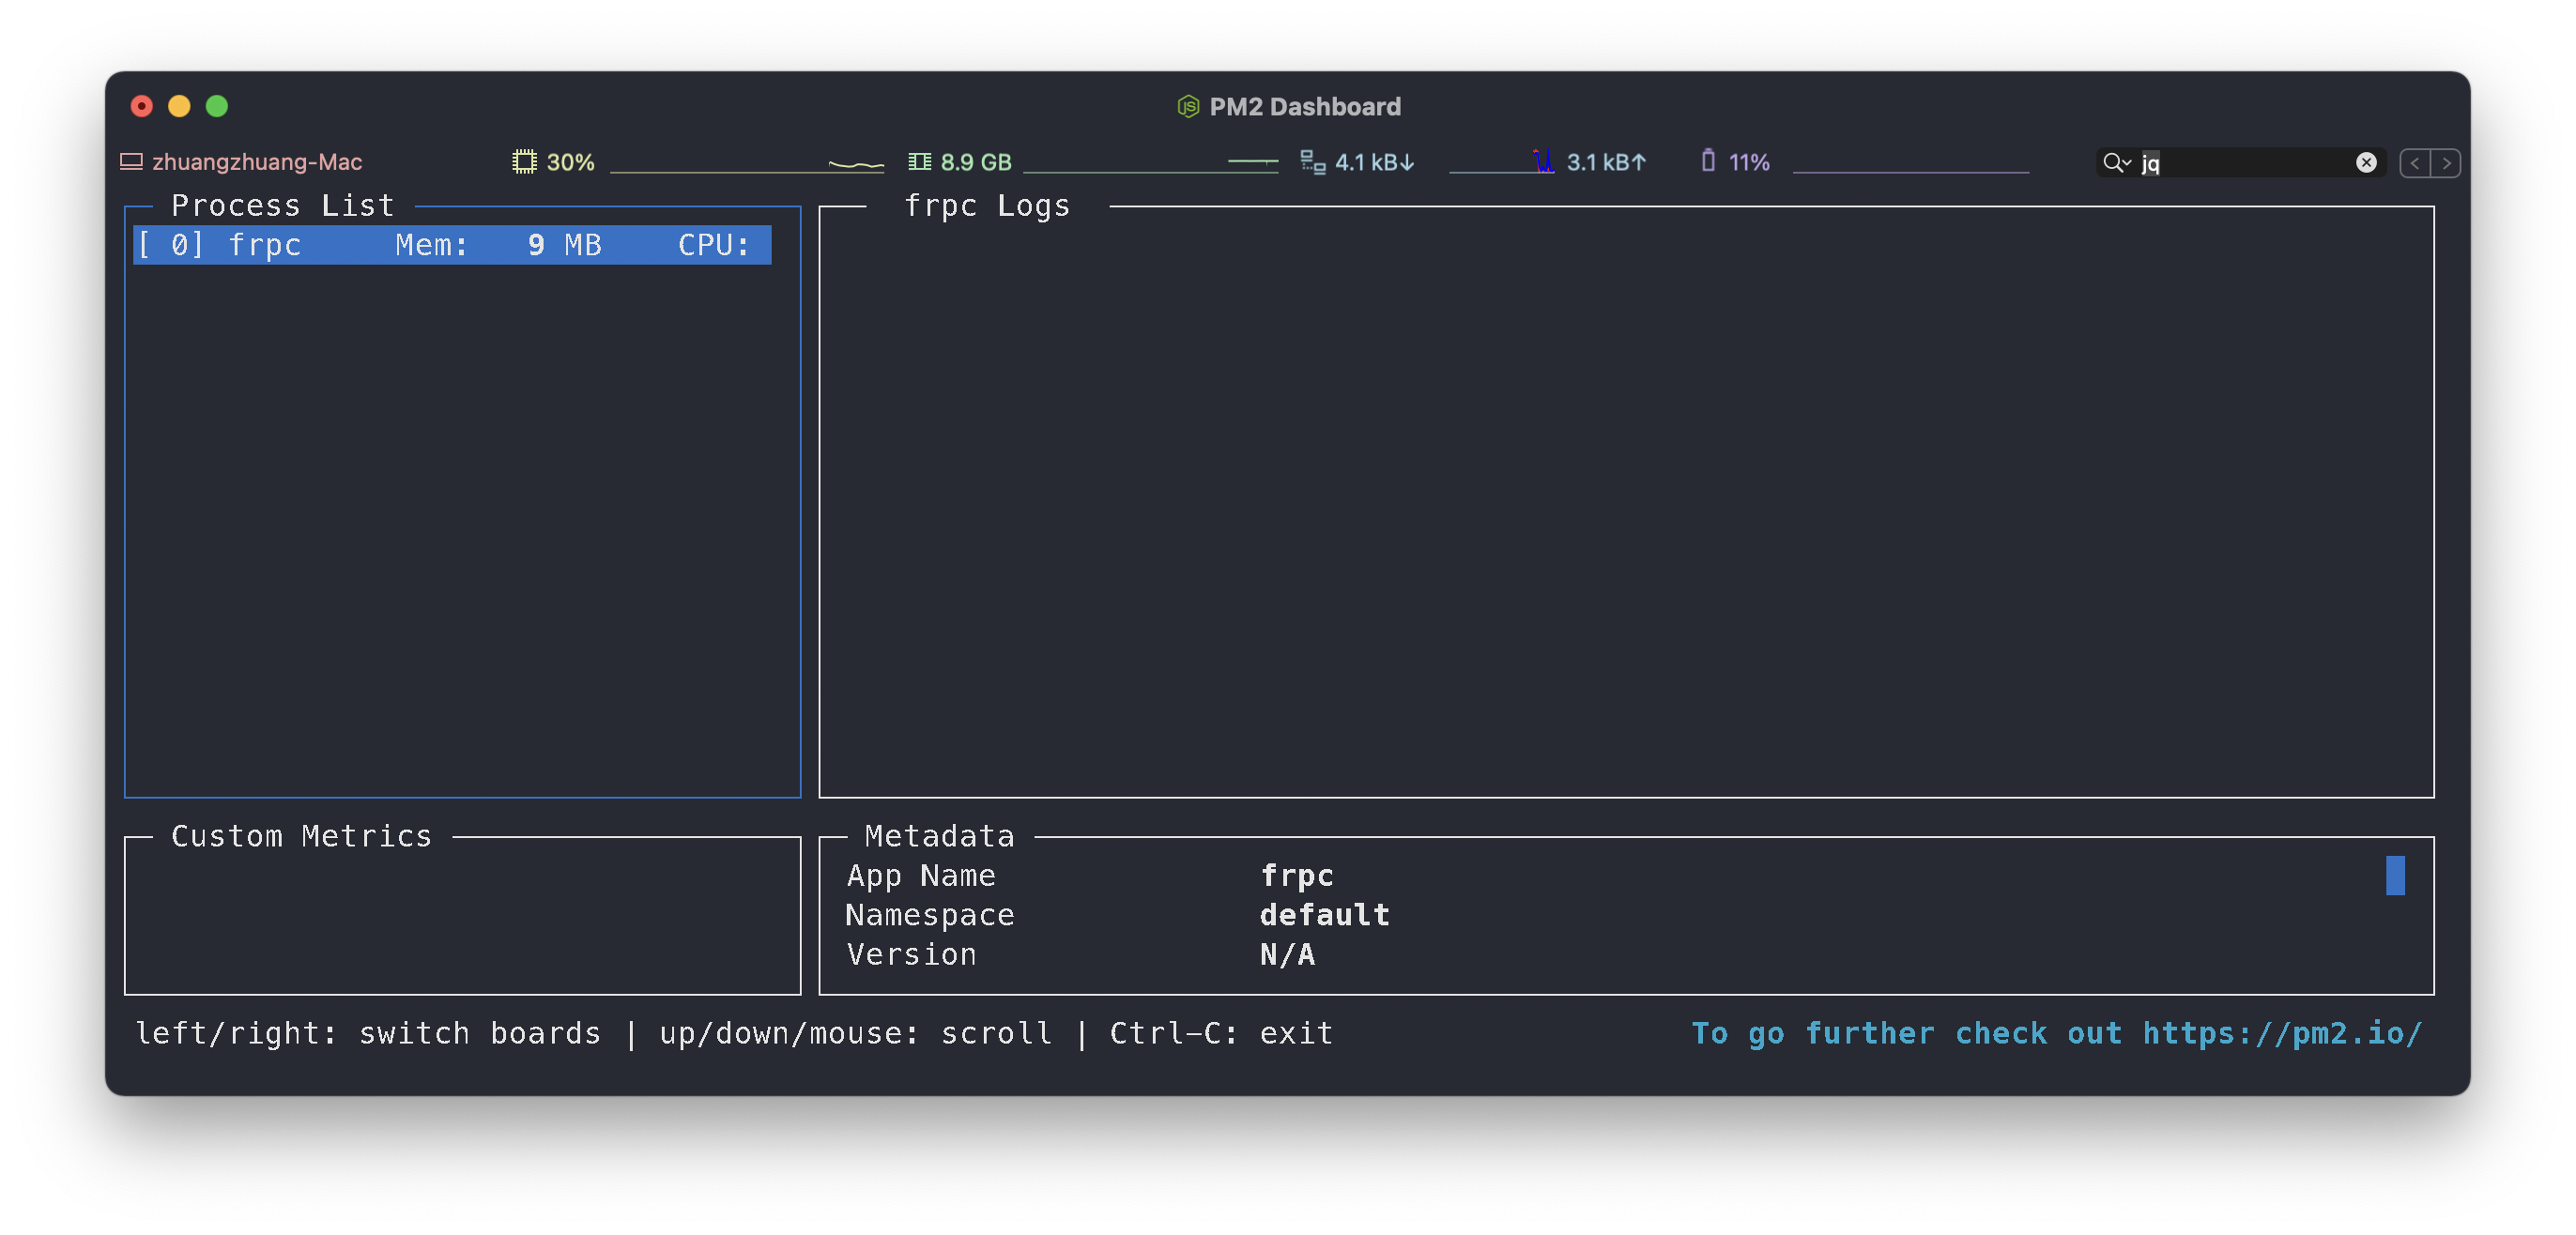Minimize the window with the yellow button
This screenshot has height=1235, width=2576.
click(x=179, y=106)
